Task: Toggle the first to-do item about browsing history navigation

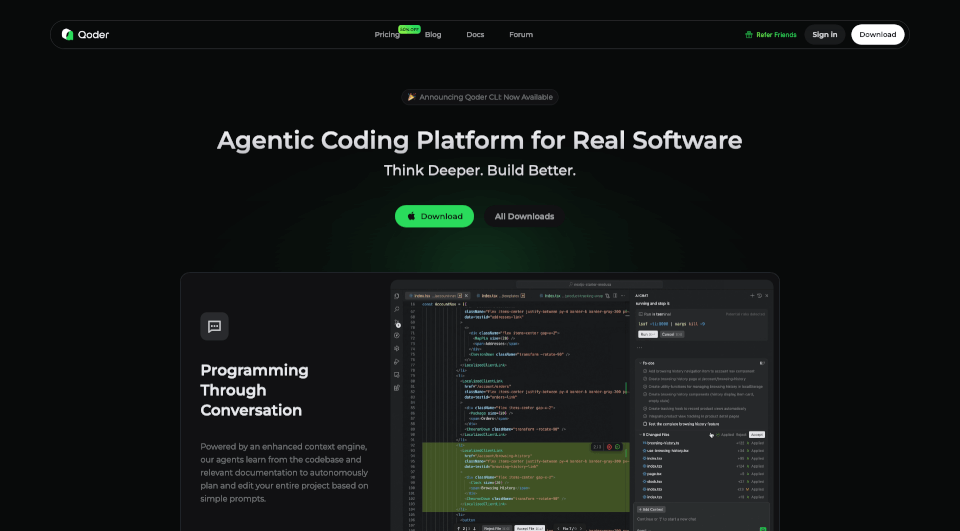Action: (643, 371)
